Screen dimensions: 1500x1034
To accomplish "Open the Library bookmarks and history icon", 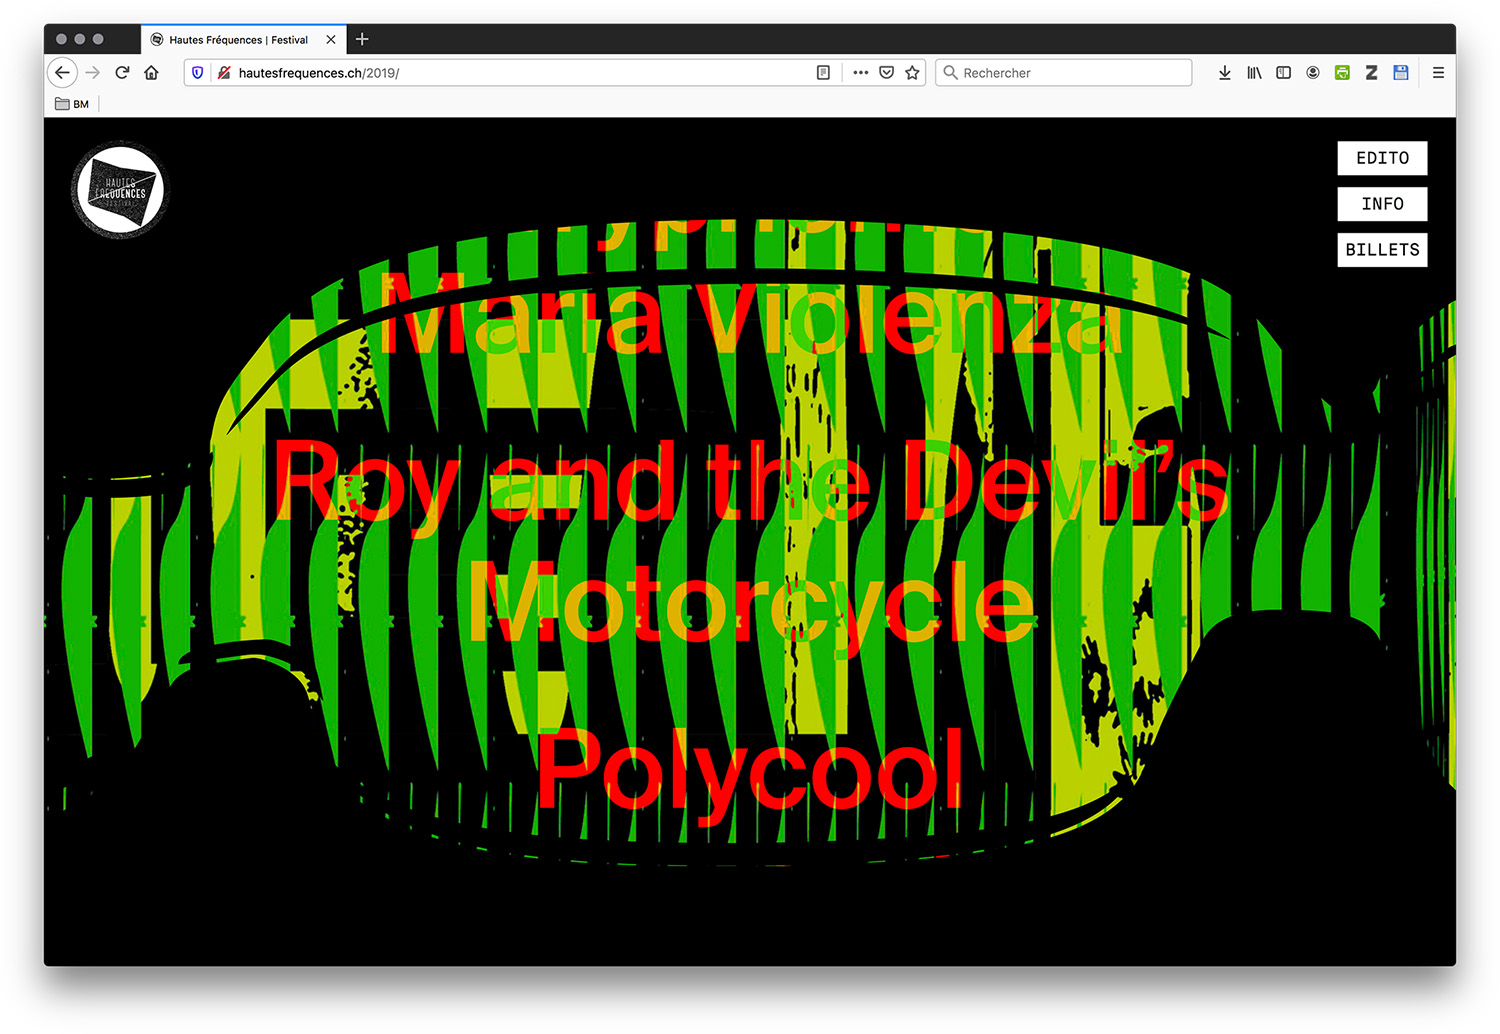I will point(1254,73).
